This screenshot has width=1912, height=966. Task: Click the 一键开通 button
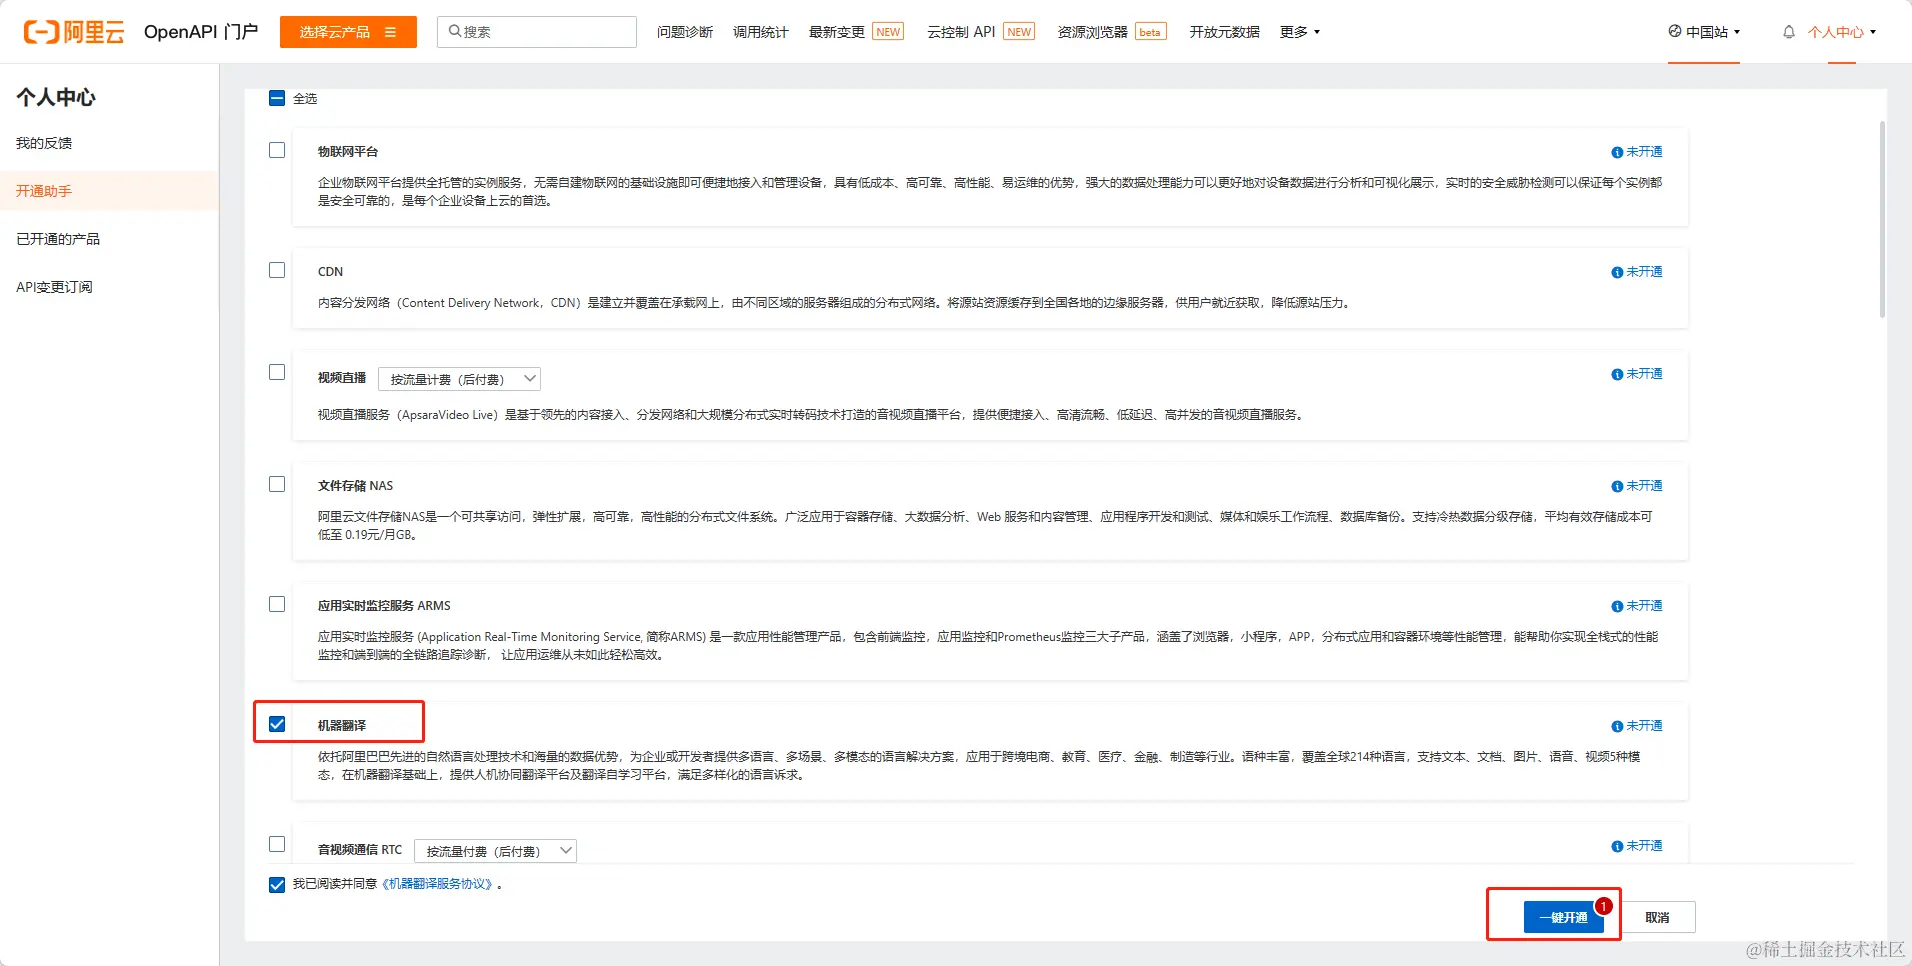(1564, 917)
